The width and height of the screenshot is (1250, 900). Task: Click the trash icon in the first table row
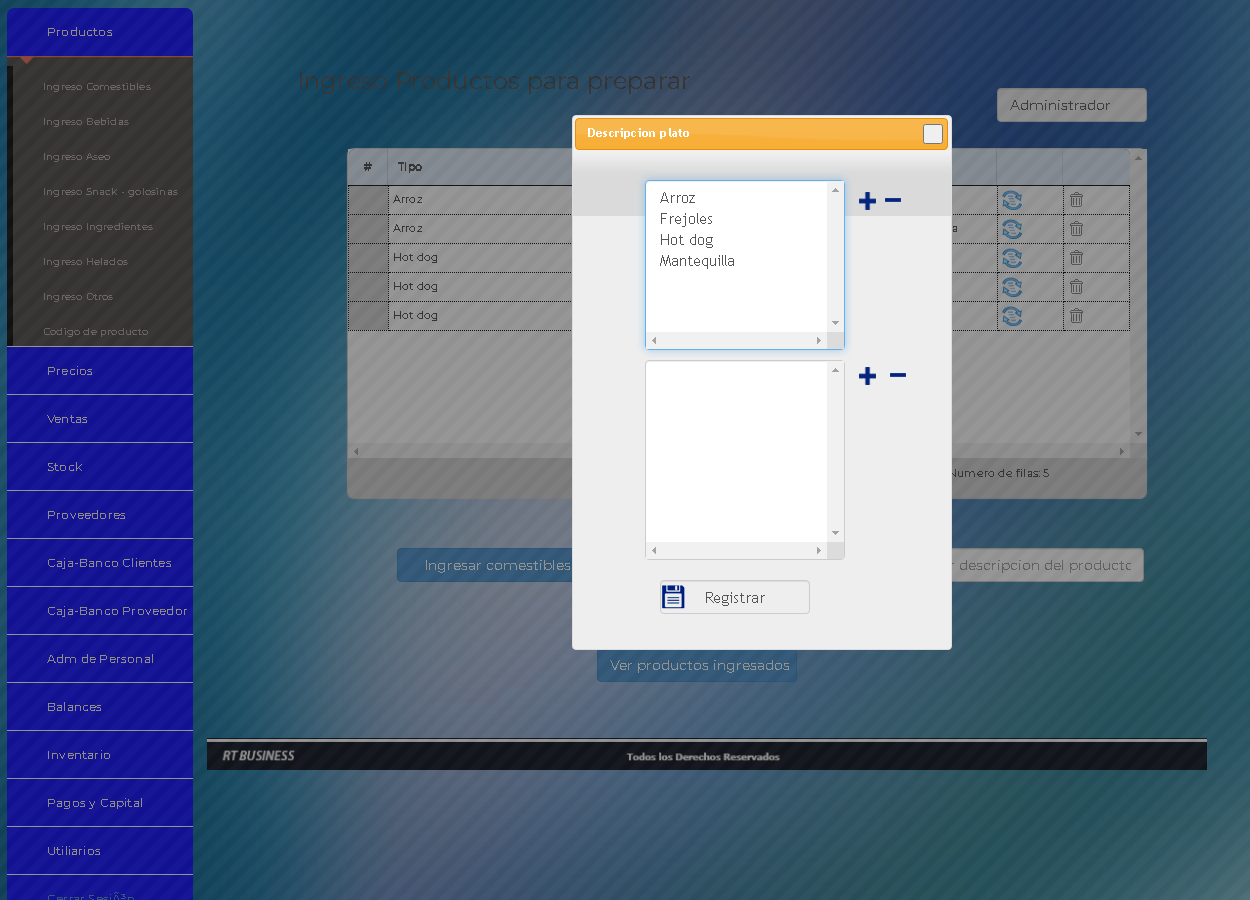(1076, 200)
